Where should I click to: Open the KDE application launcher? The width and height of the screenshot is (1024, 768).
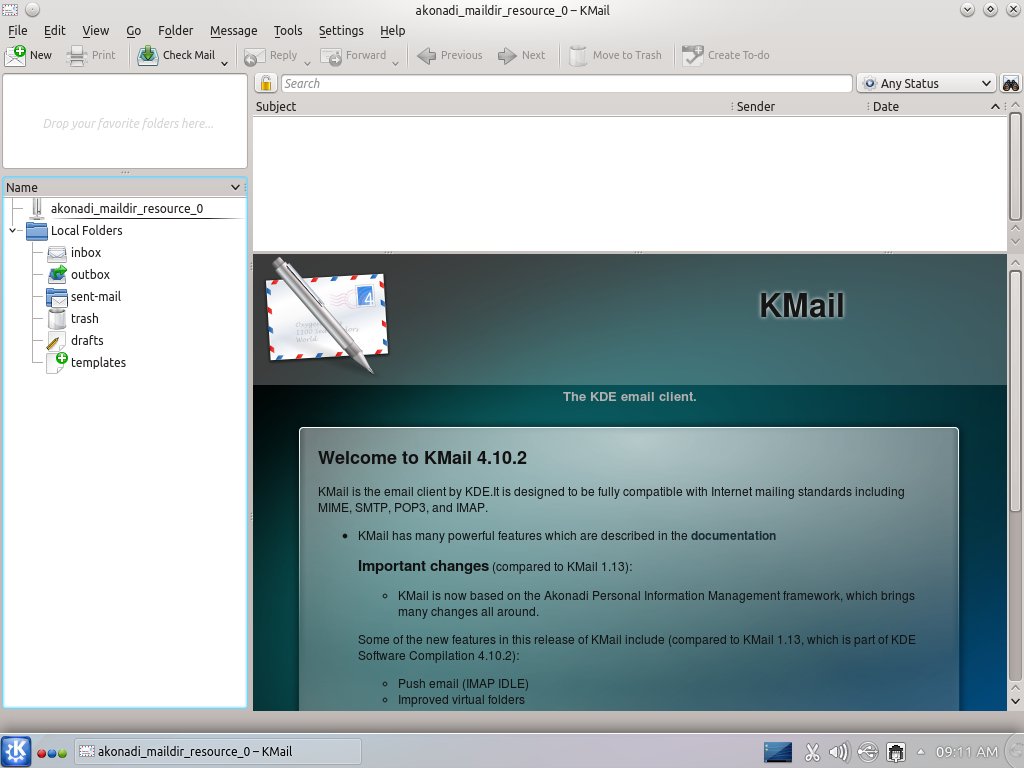pos(16,751)
